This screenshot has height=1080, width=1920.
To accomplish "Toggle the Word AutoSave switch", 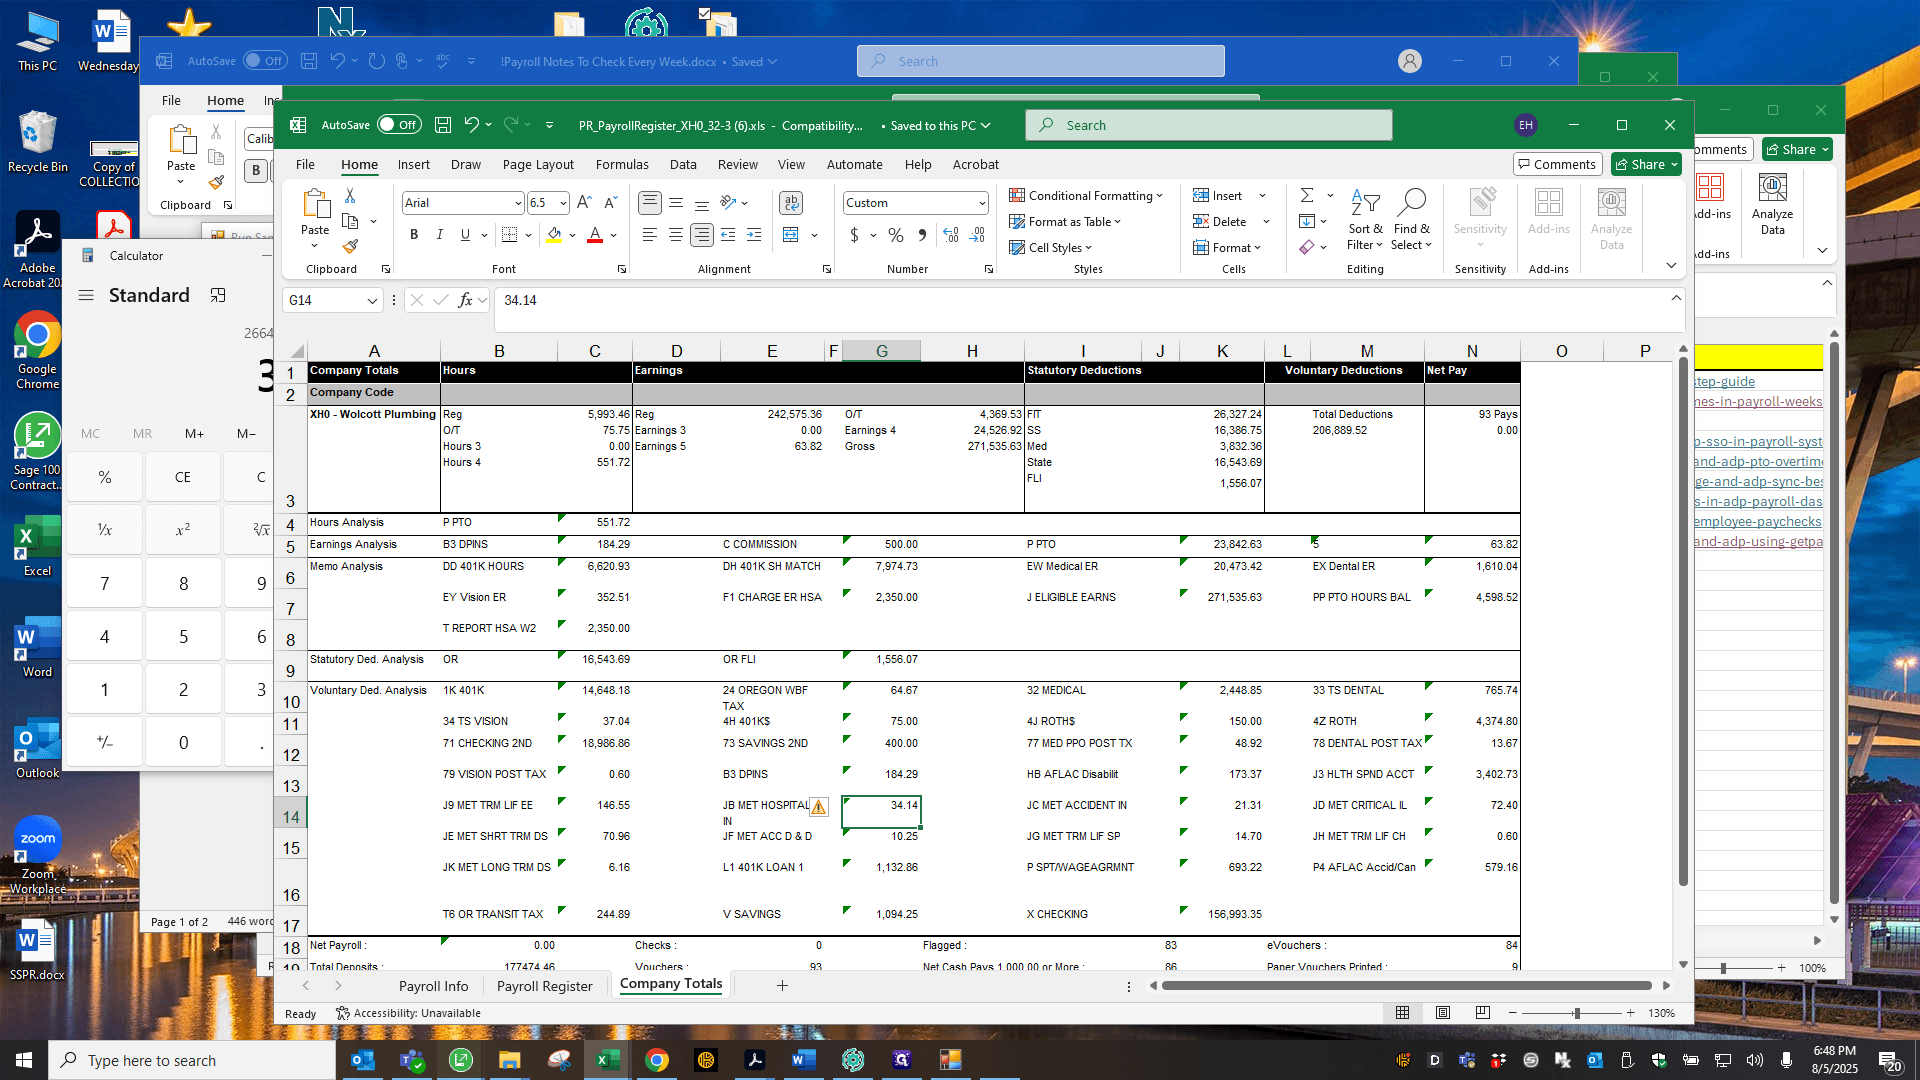I will click(265, 61).
